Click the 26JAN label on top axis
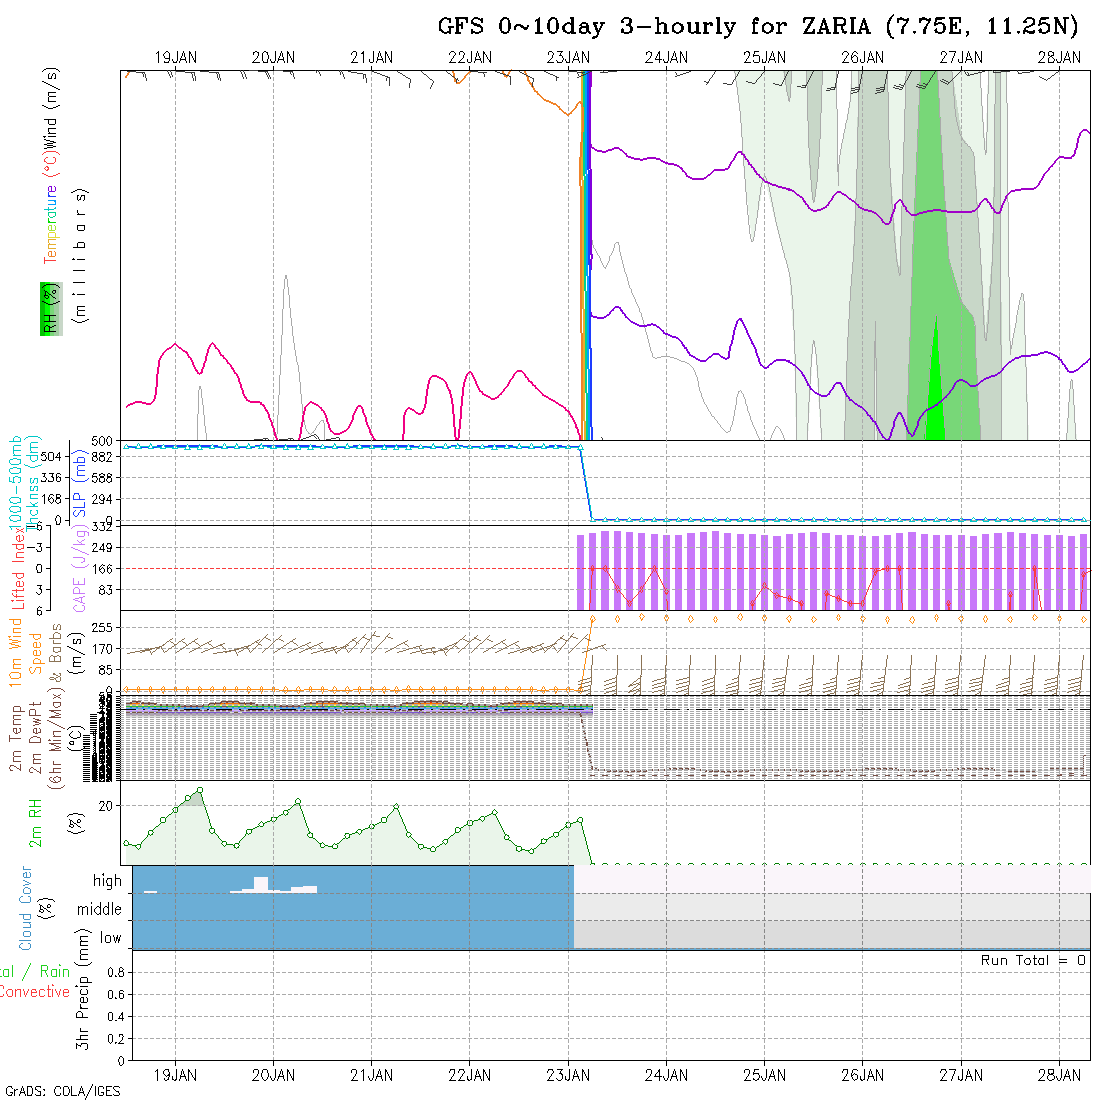The image size is (1100, 1100). [862, 58]
